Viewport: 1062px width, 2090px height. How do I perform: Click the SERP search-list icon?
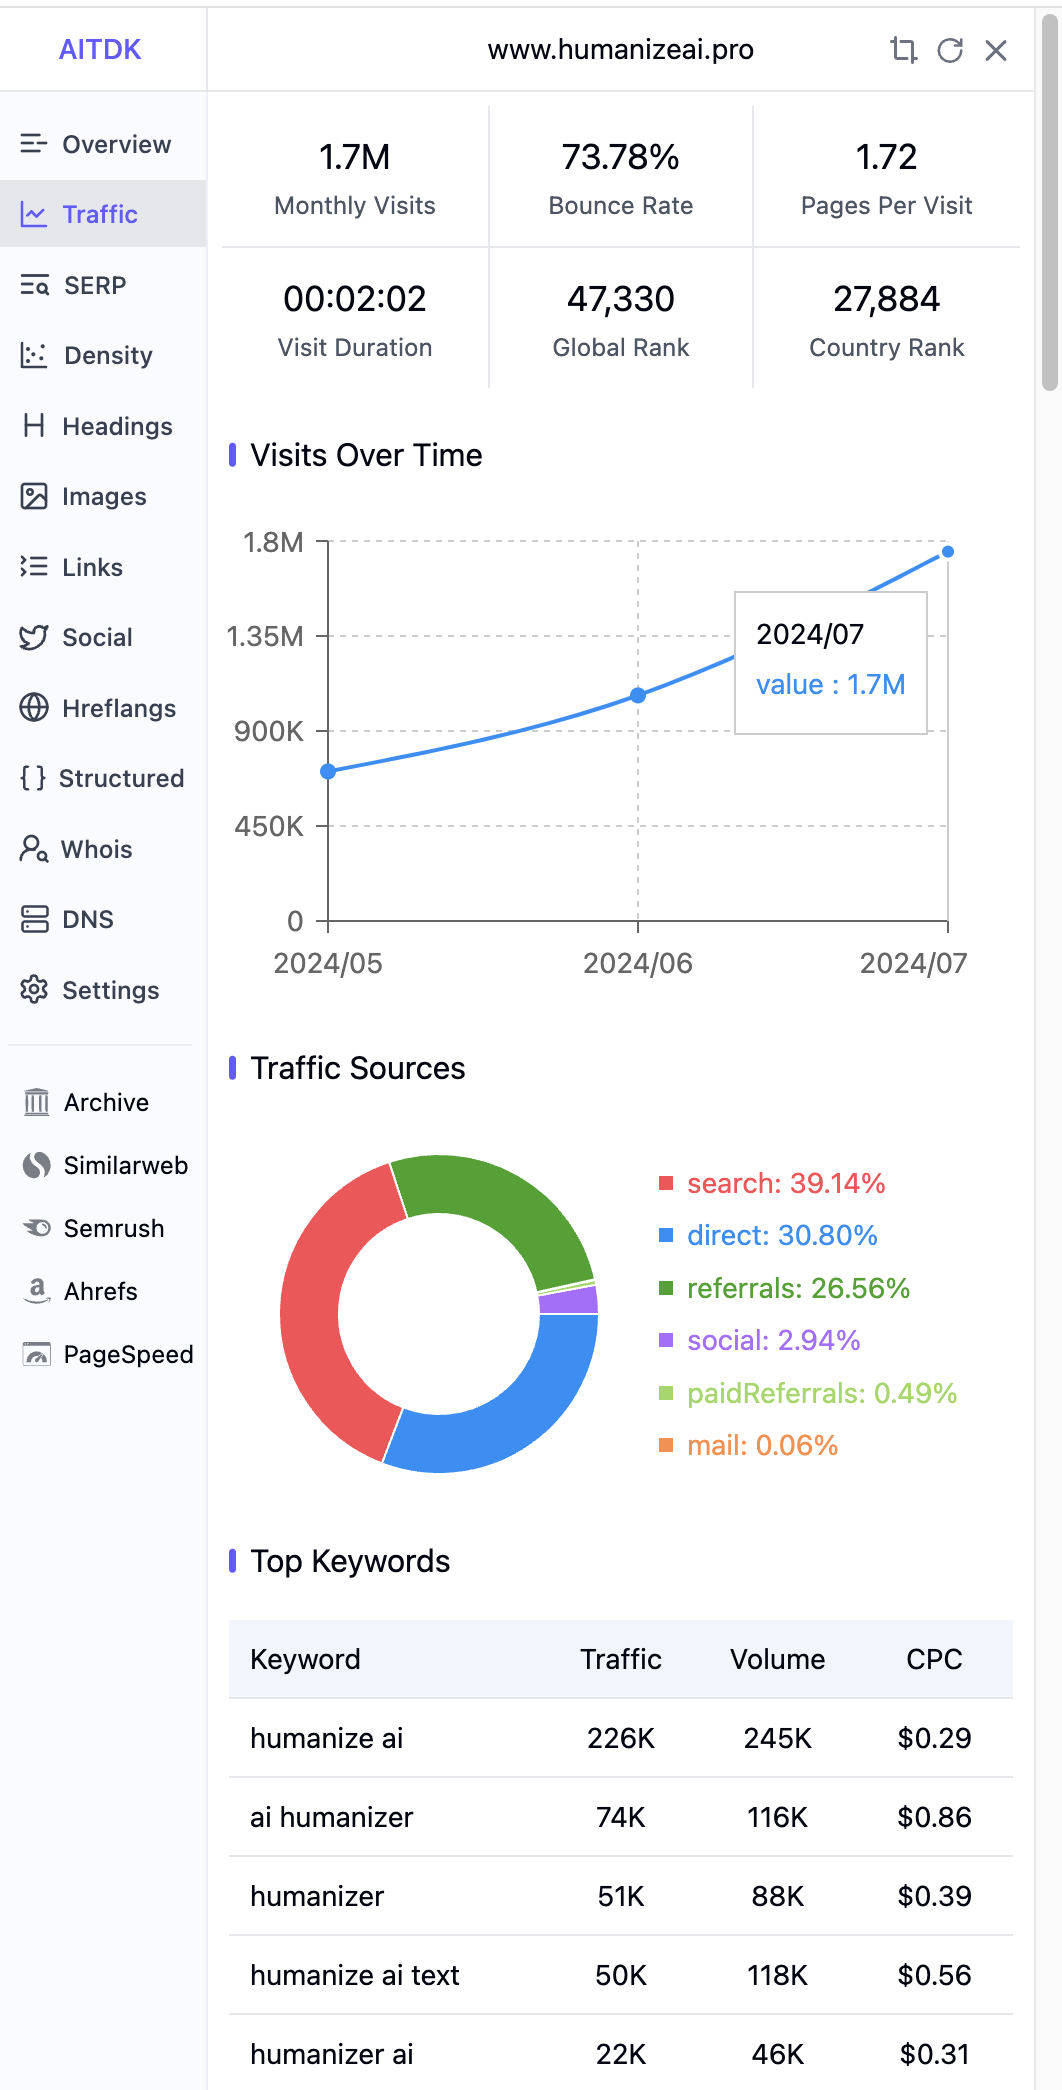click(x=34, y=285)
